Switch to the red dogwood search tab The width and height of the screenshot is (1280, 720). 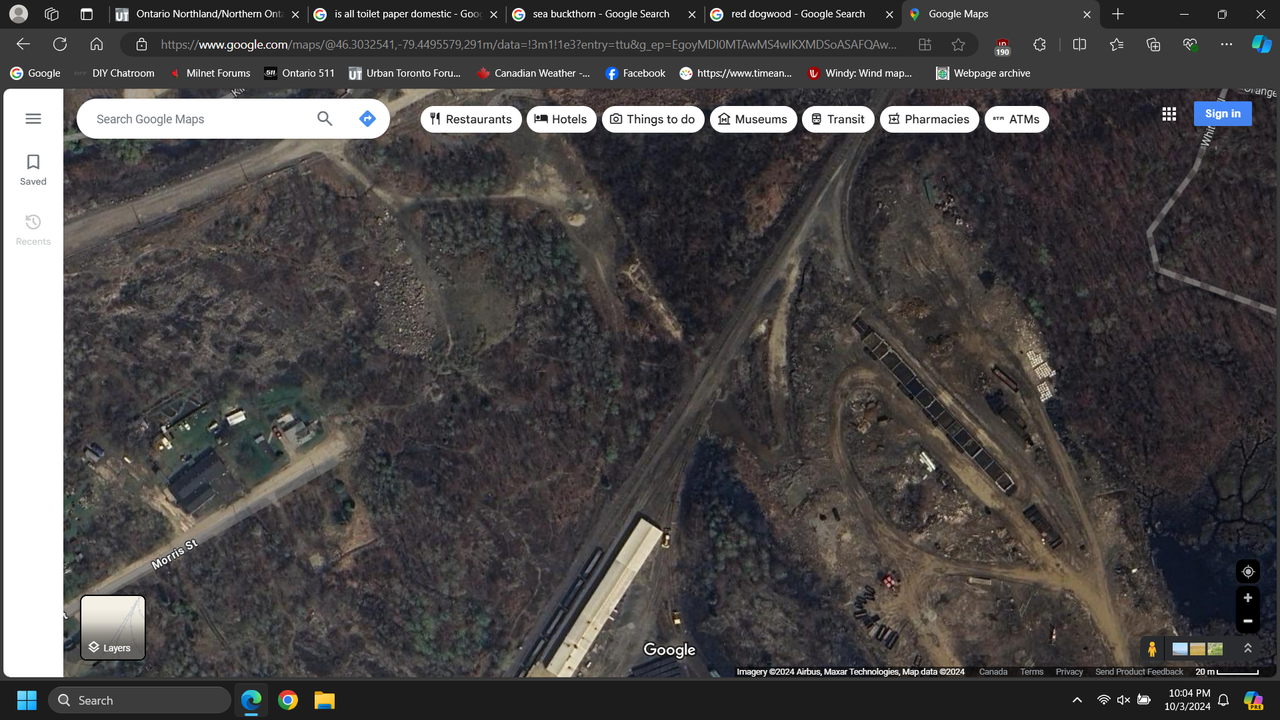pos(797,14)
